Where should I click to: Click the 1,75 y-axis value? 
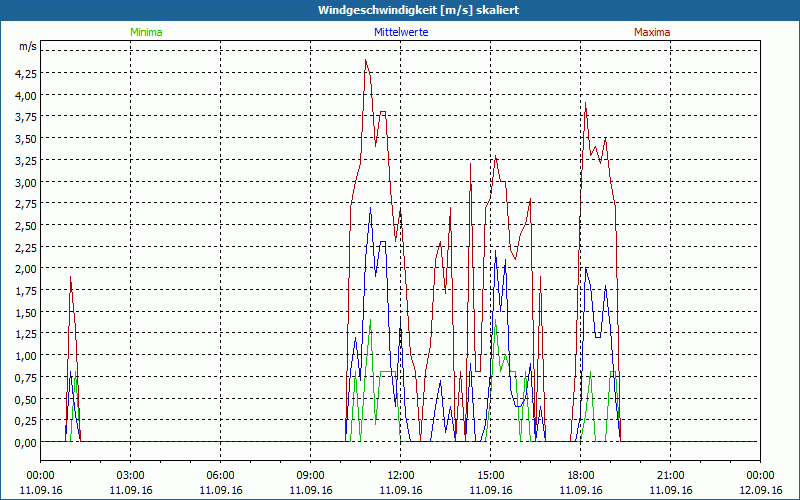pos(26,290)
